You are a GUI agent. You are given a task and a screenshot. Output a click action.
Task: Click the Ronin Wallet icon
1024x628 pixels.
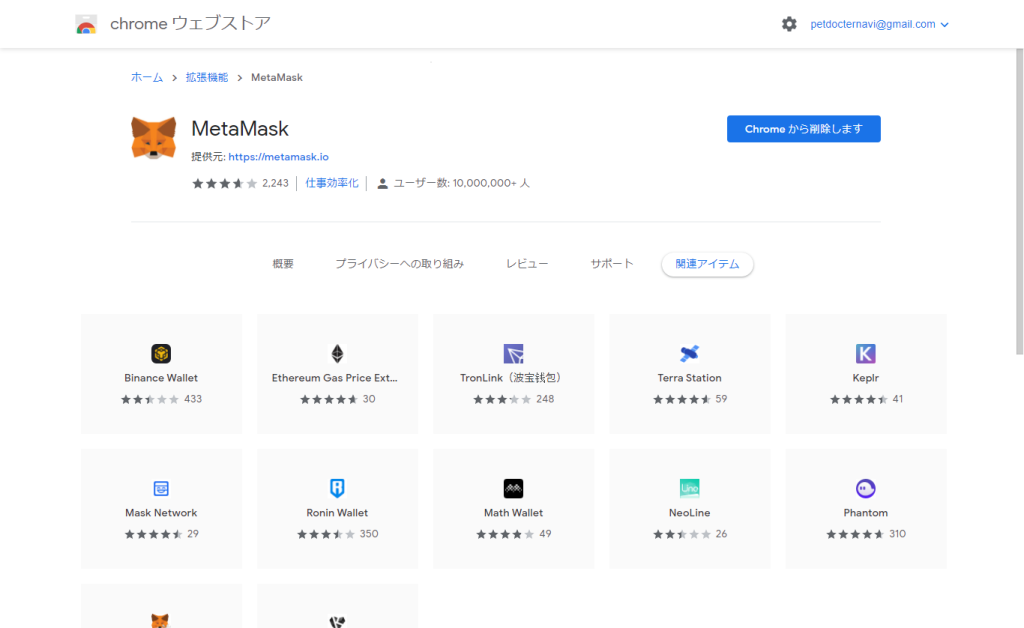click(337, 488)
